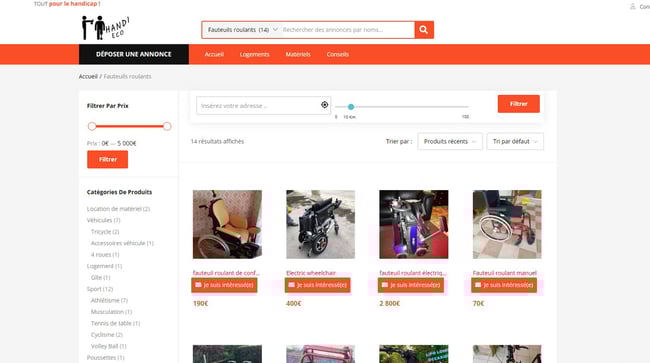This screenshot has width=650, height=363.
Task: Click the fauteuil roulant électriq... title
Action: click(x=412, y=273)
